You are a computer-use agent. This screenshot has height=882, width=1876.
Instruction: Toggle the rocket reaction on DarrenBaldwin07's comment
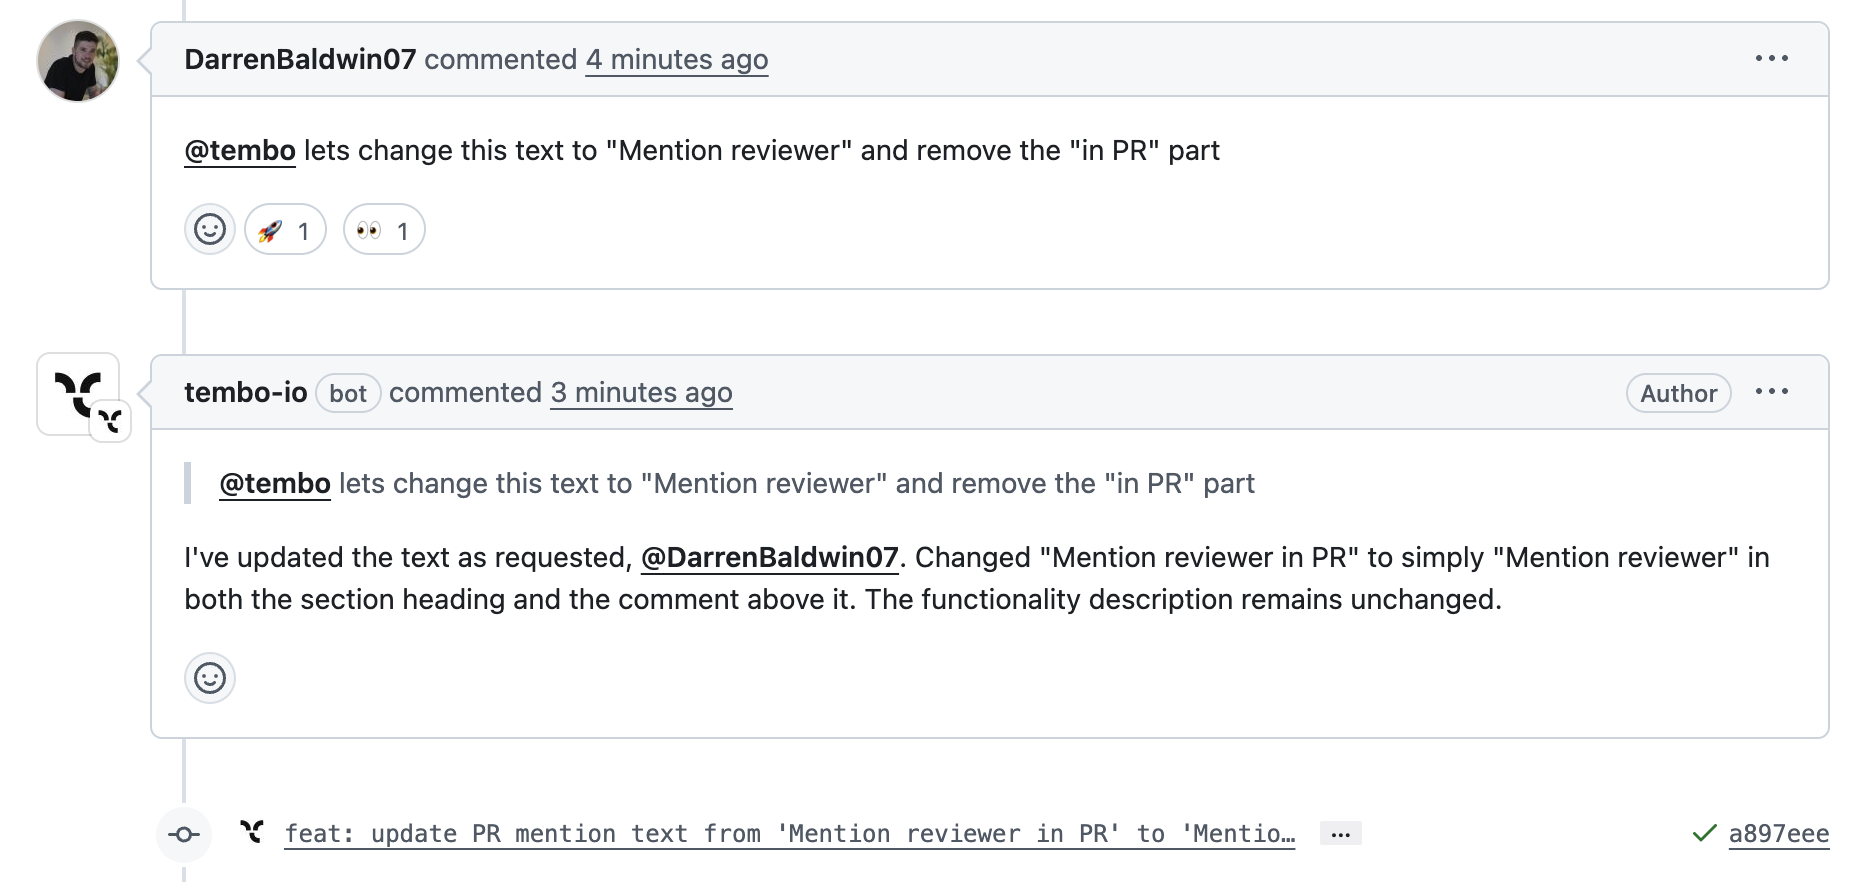(x=284, y=230)
